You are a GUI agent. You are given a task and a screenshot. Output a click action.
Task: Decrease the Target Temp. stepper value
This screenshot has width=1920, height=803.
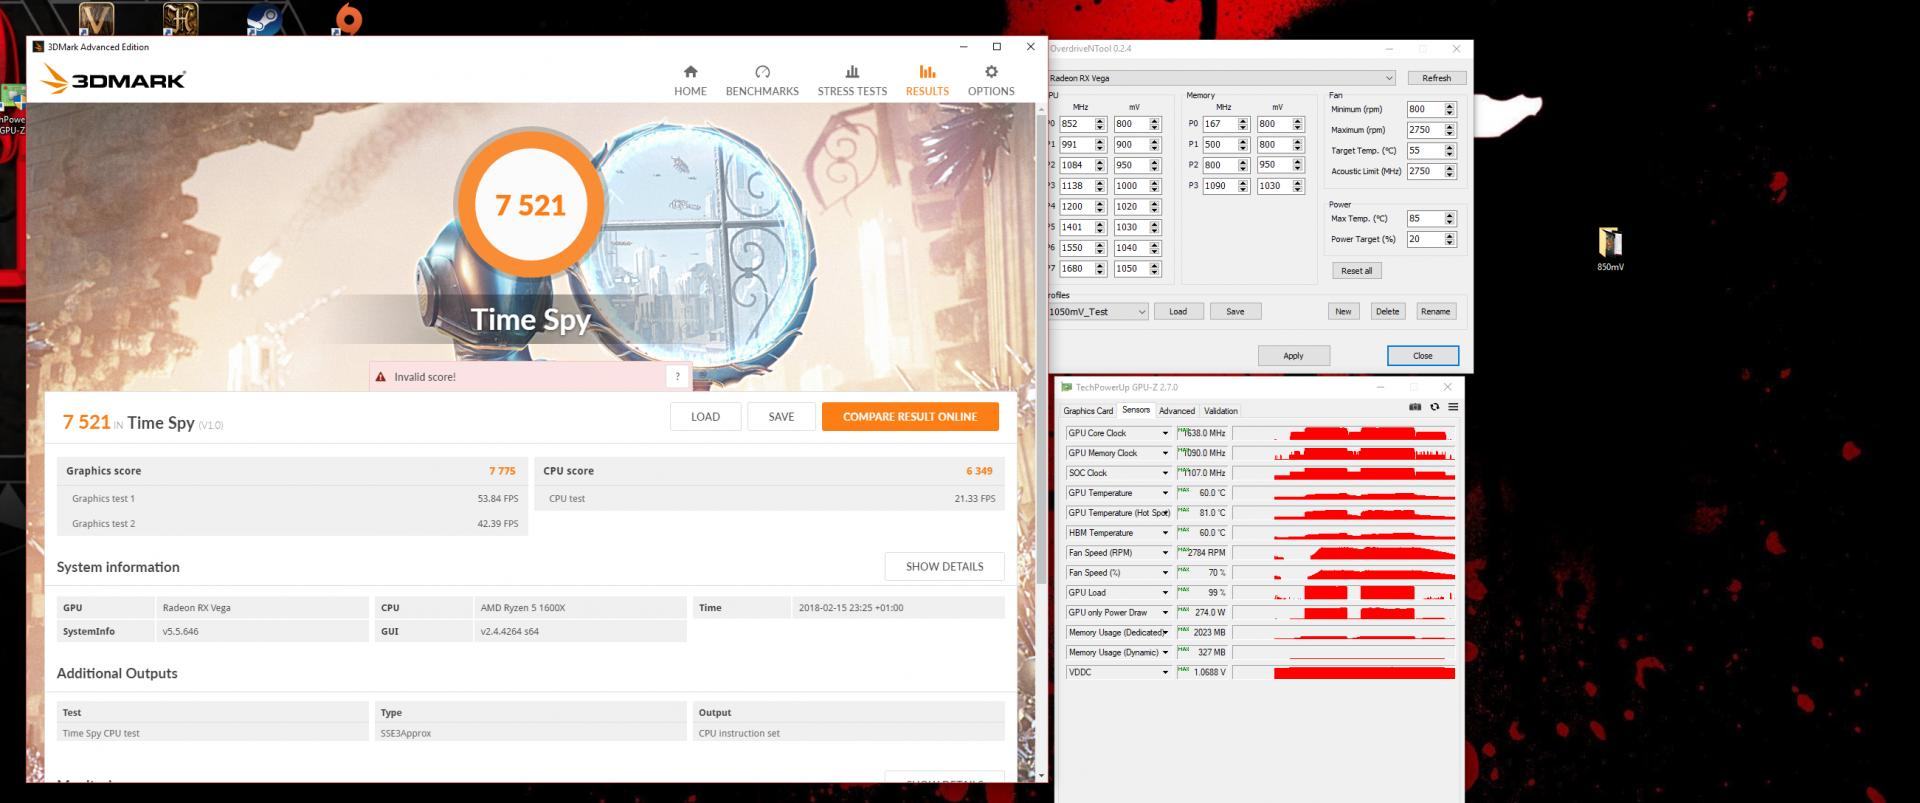1450,154
